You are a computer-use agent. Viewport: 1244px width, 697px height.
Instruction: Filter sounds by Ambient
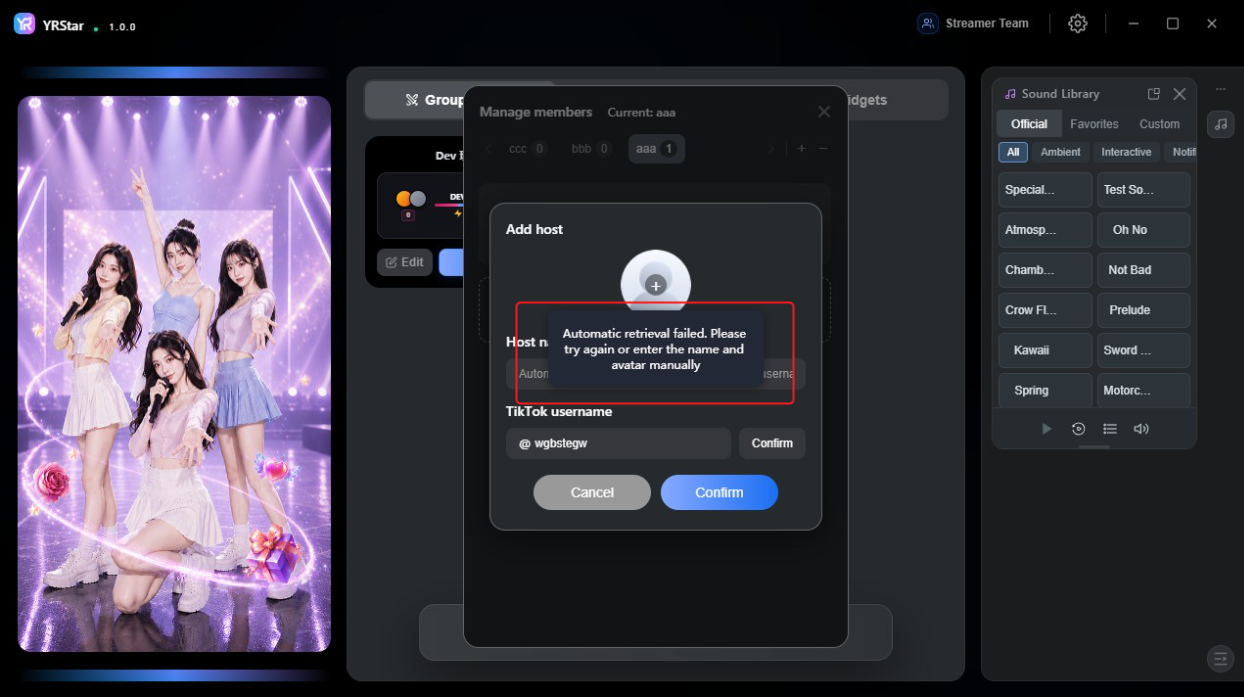click(x=1060, y=152)
